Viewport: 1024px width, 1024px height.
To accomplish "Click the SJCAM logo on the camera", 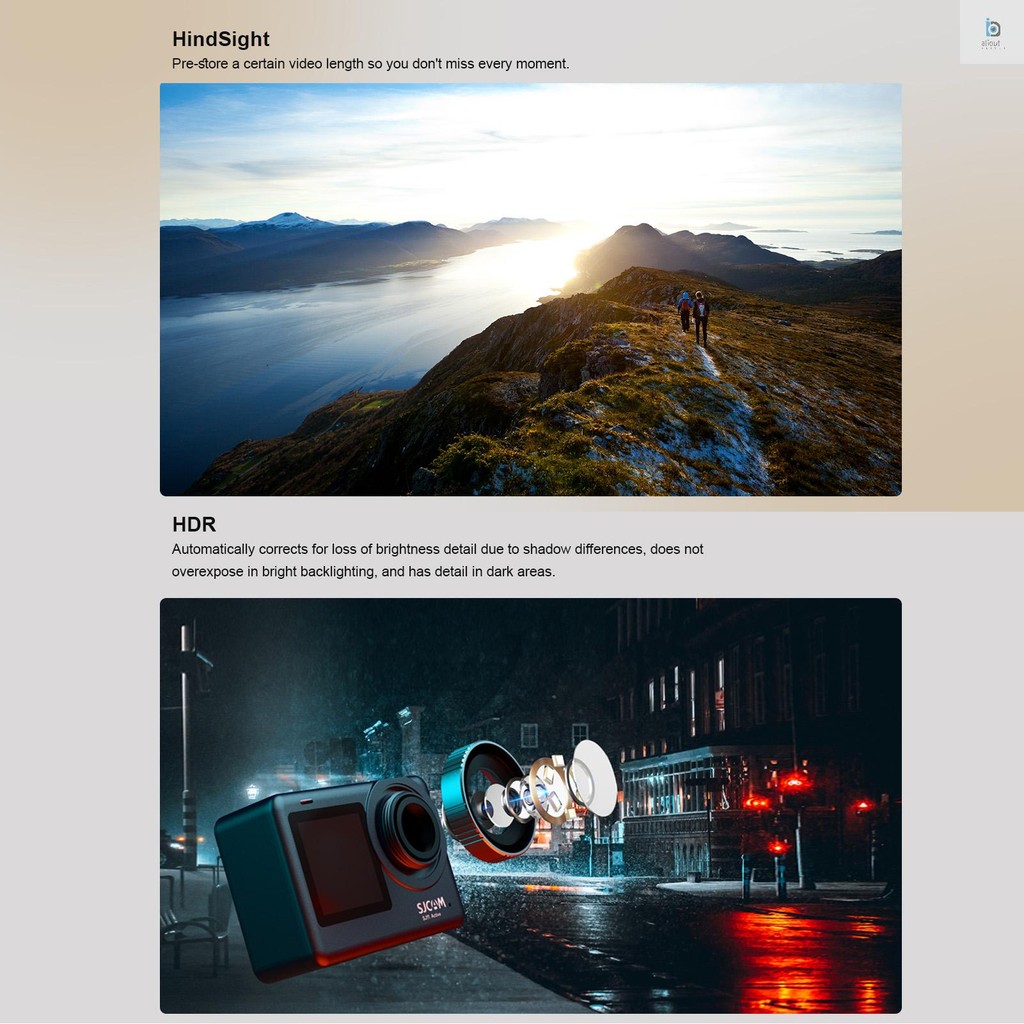I will tap(431, 908).
